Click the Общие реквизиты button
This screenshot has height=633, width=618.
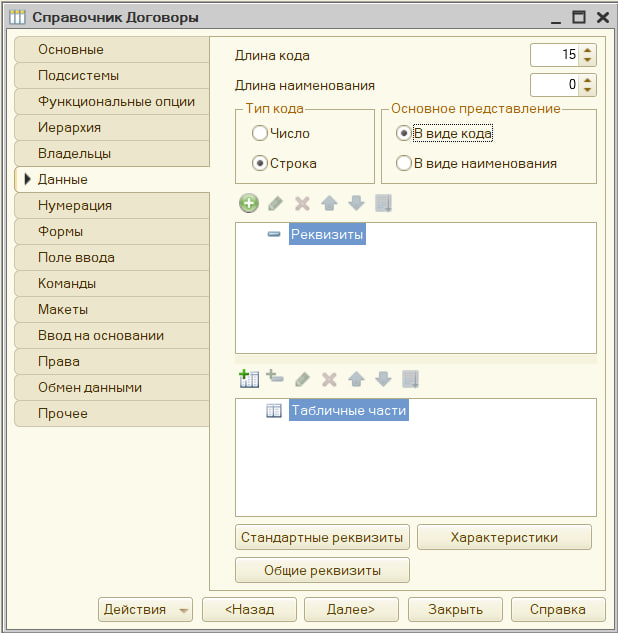click(322, 570)
